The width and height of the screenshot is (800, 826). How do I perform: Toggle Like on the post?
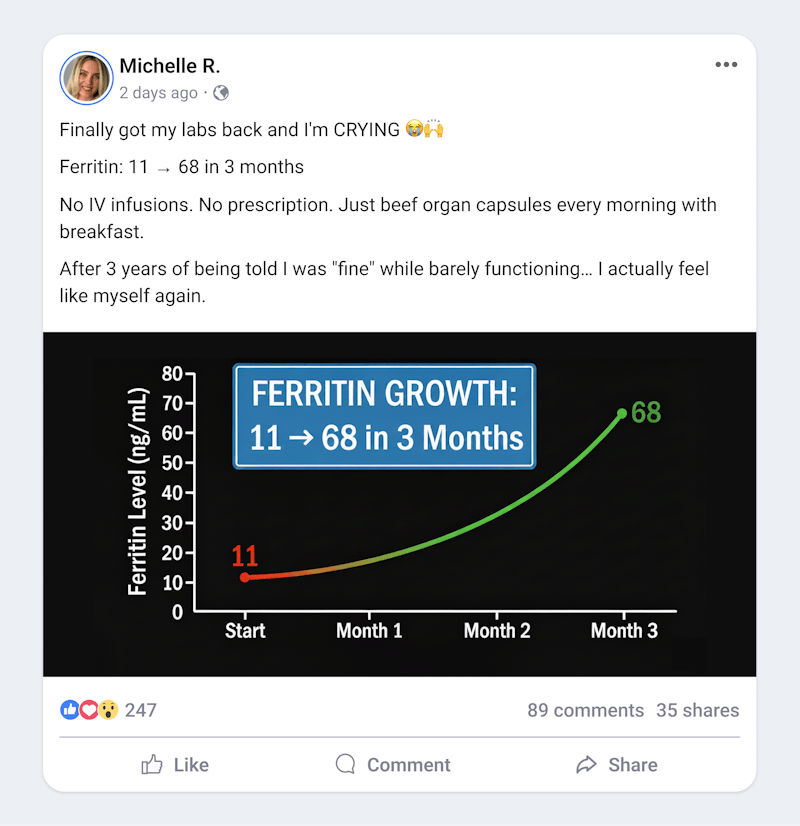(175, 765)
